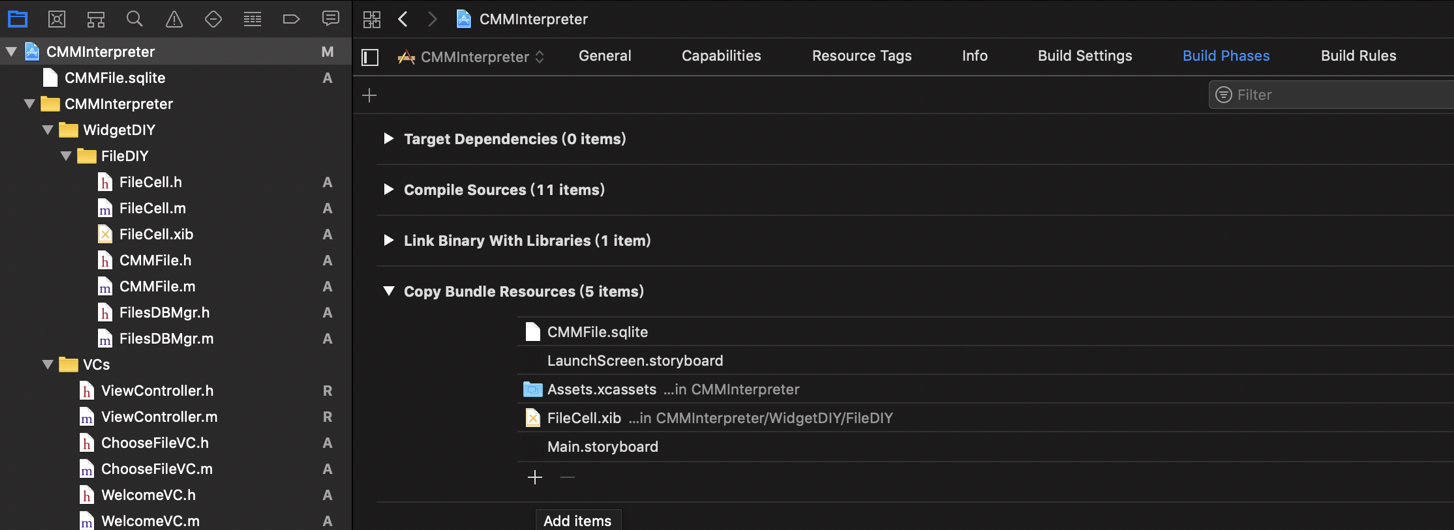Open the CMMInterpreter target dropdown
The height and width of the screenshot is (530, 1454).
click(x=471, y=57)
